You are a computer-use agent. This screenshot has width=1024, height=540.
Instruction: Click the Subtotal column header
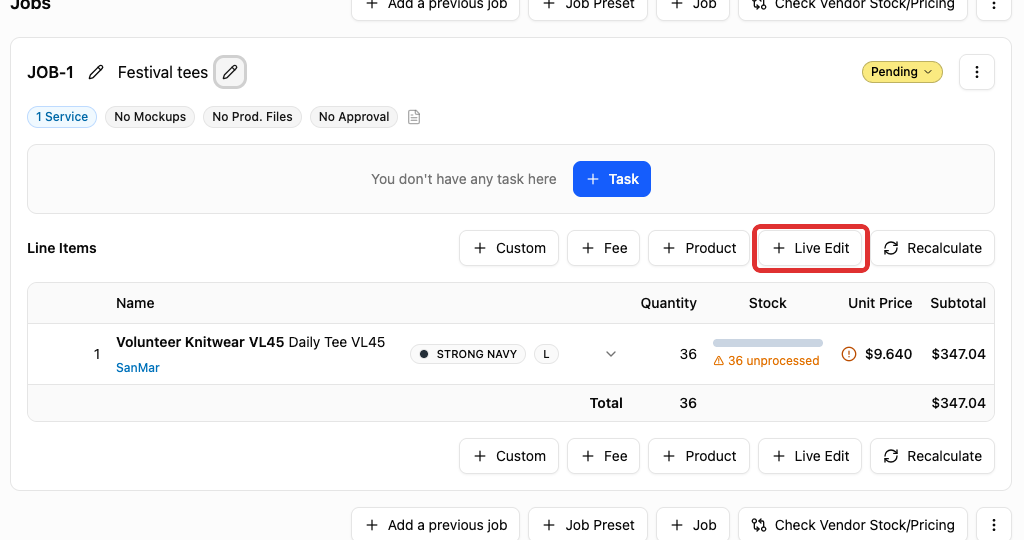tap(958, 303)
